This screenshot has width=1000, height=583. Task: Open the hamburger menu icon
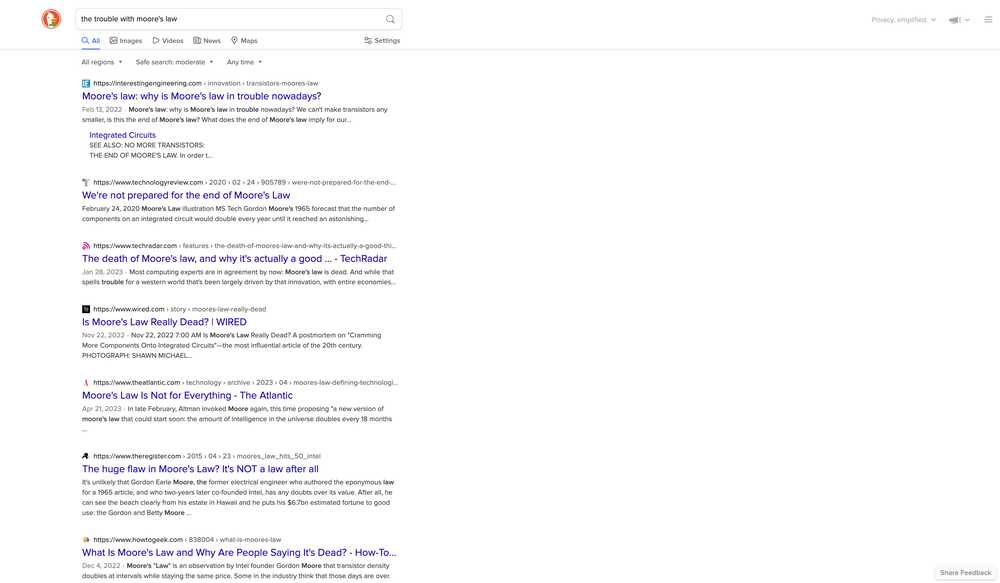988,19
